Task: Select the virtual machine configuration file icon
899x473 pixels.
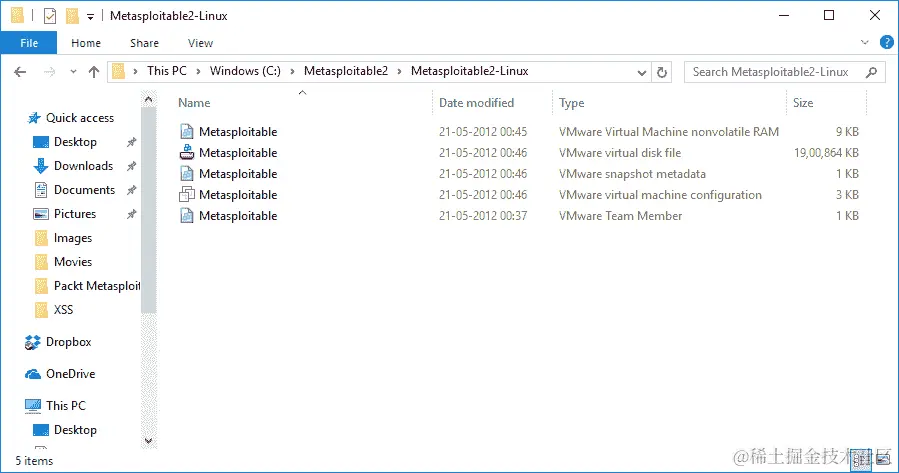Action: click(x=186, y=194)
